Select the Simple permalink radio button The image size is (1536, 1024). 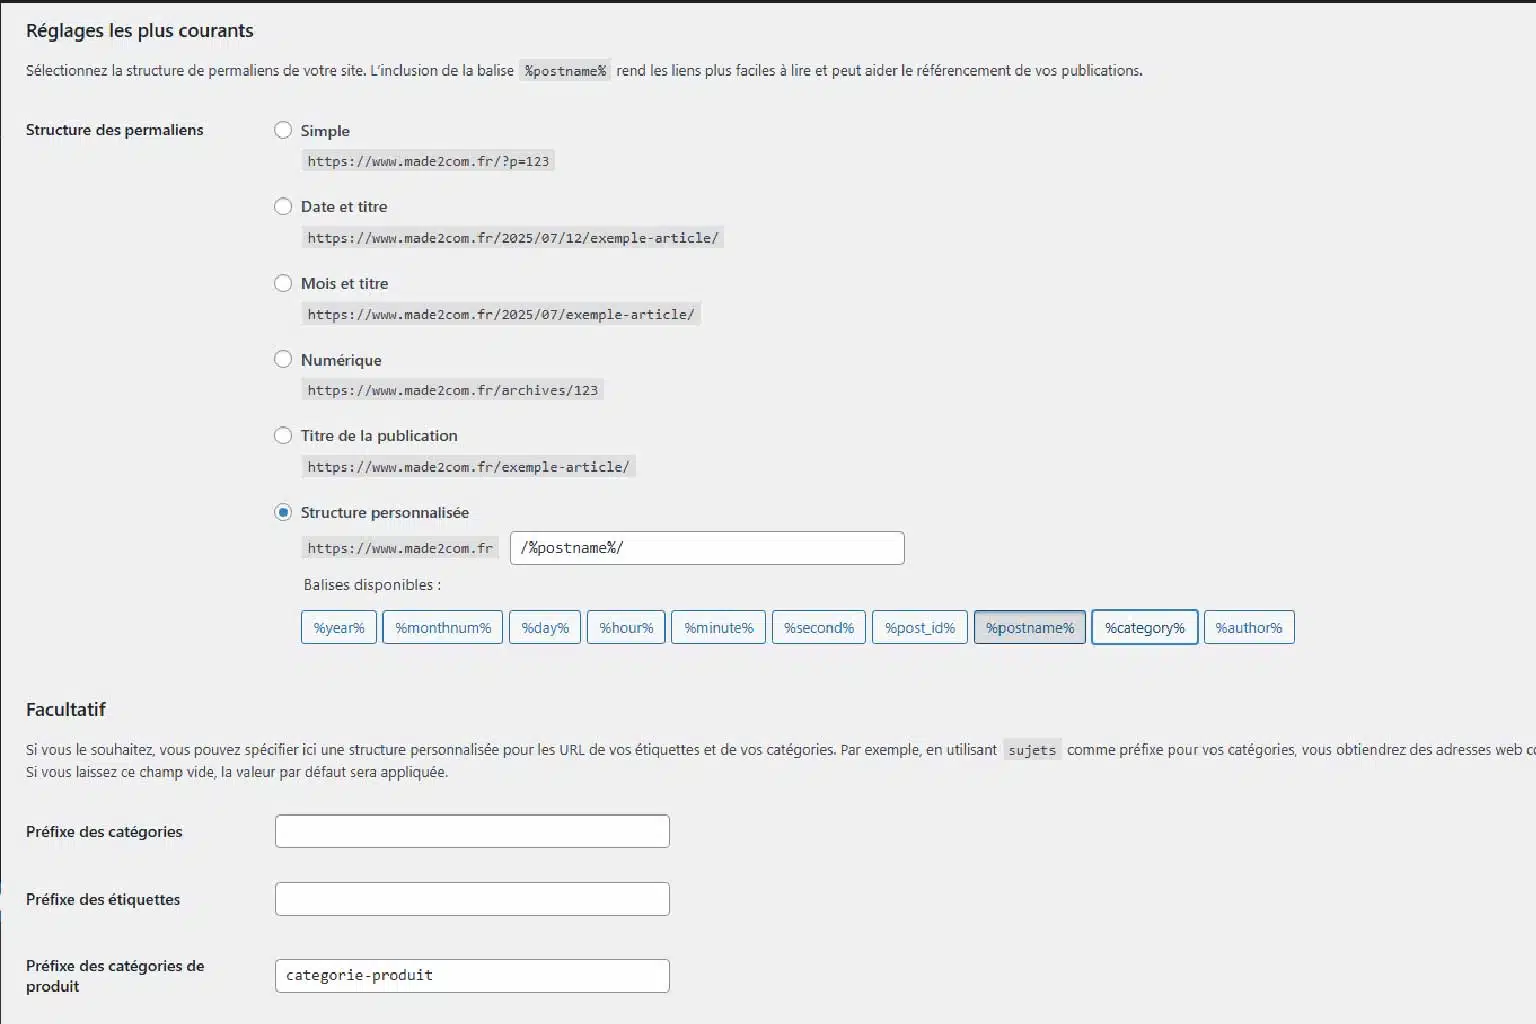(x=283, y=130)
